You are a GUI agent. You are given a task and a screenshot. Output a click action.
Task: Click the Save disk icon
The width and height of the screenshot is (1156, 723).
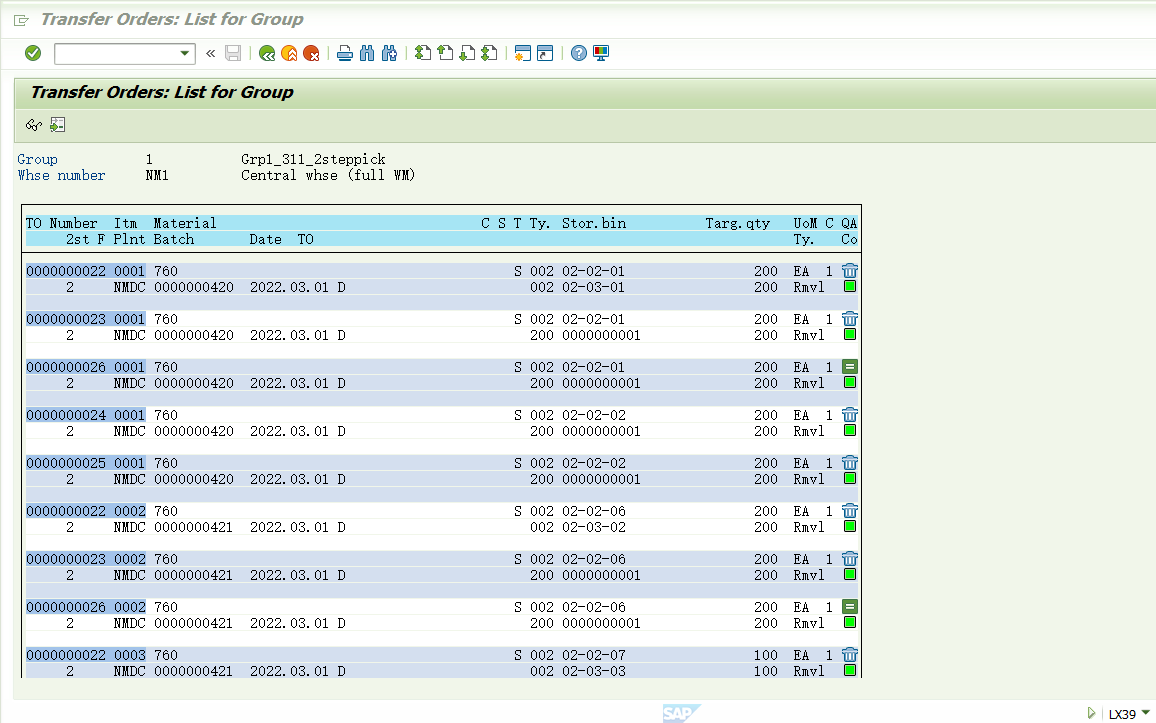[233, 53]
